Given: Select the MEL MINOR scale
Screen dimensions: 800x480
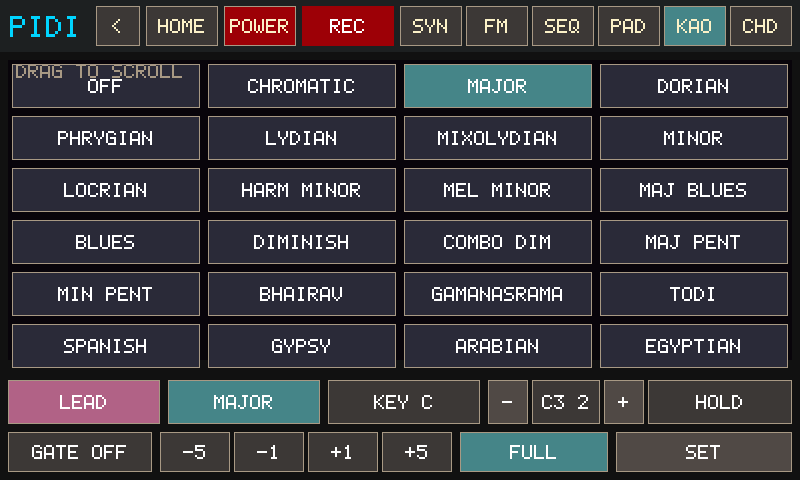Looking at the screenshot, I should pyautogui.click(x=497, y=190).
